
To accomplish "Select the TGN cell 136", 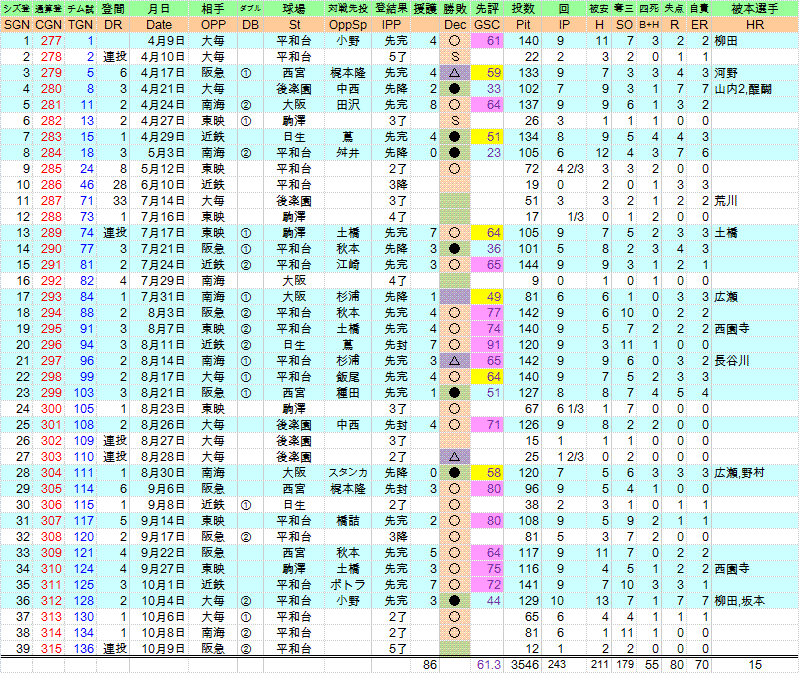I will 84,649.
